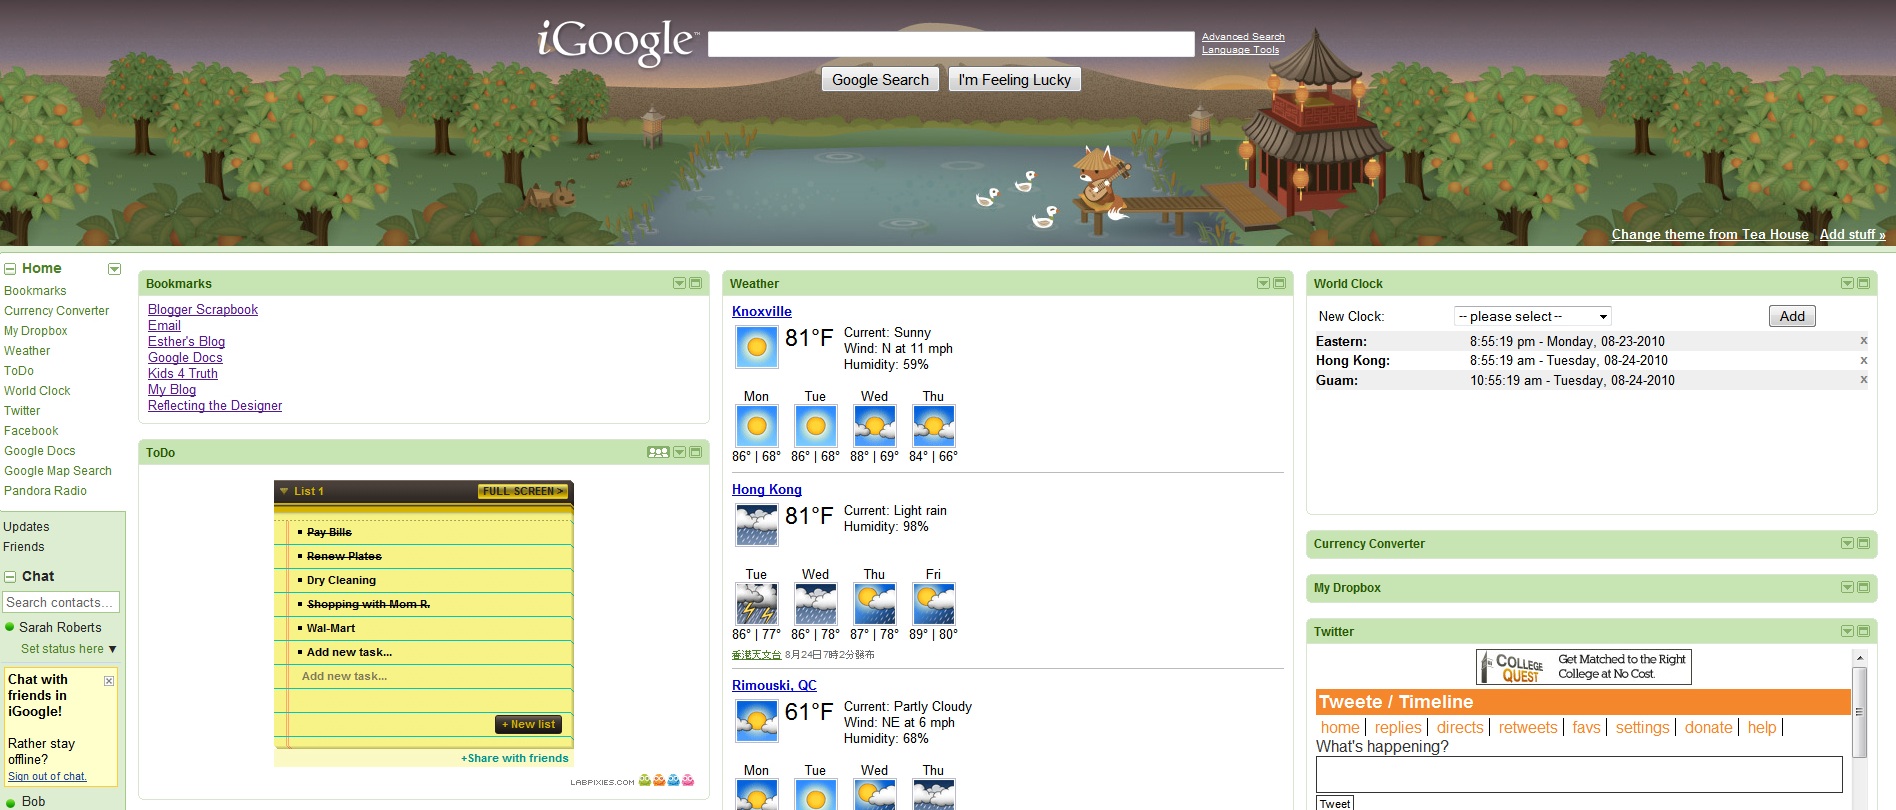Click FULL SCREEN button in ToDo list
The image size is (1896, 810).
523,491
